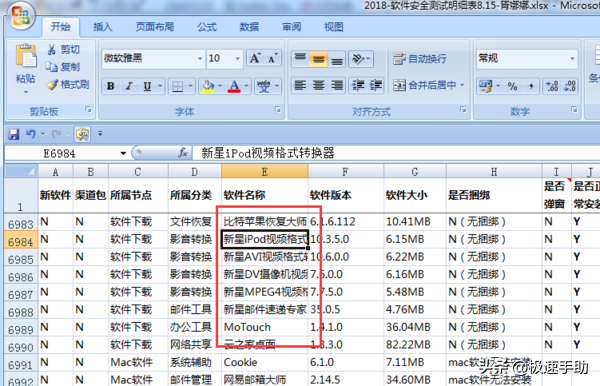Enable 自动换行 wrap text
Screen dimensions: 600x386
click(420, 59)
